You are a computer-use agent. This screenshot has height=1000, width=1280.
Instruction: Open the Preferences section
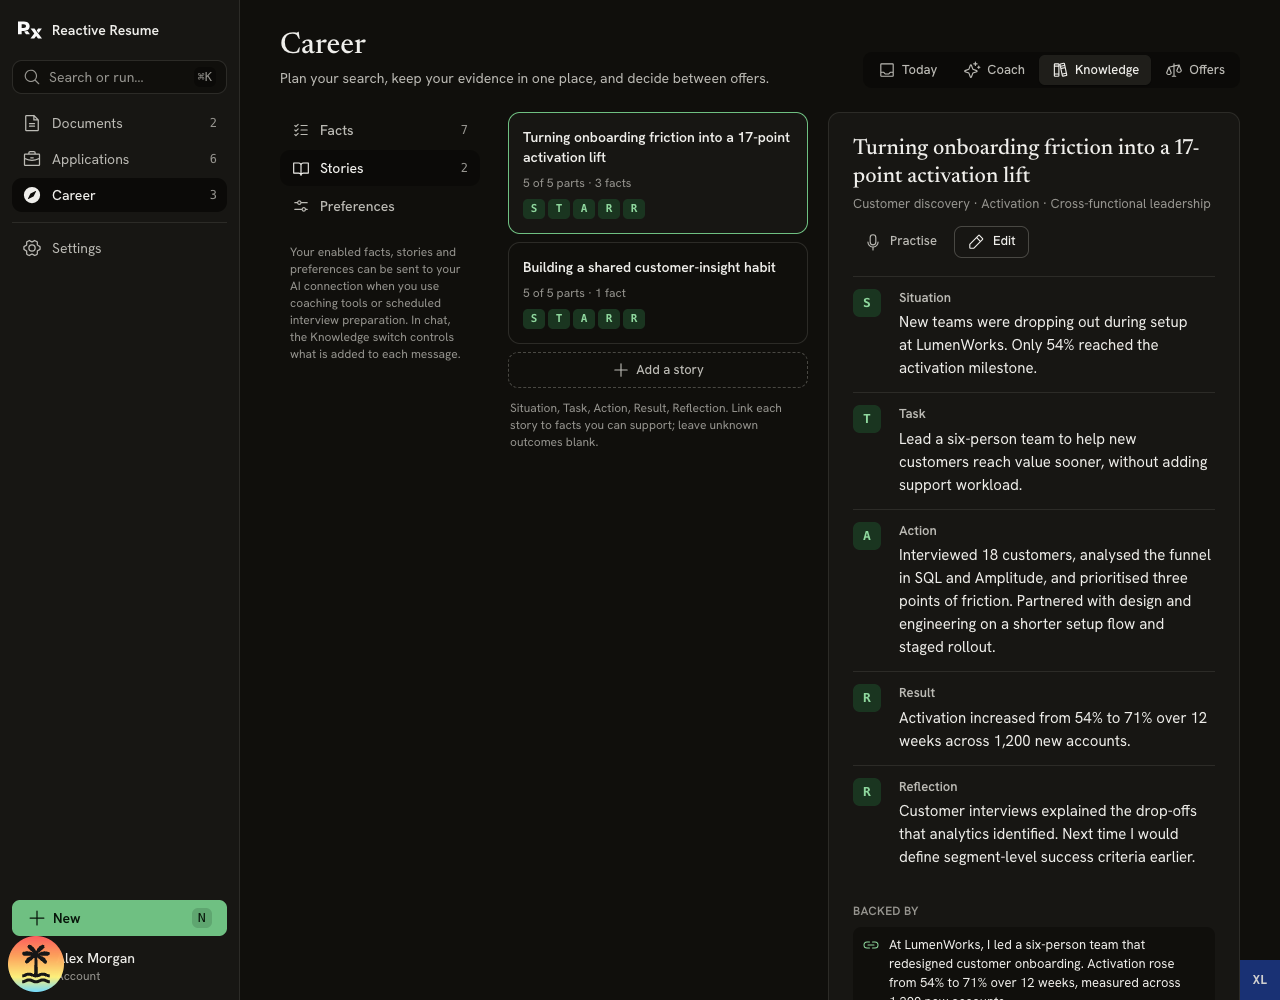(x=380, y=206)
